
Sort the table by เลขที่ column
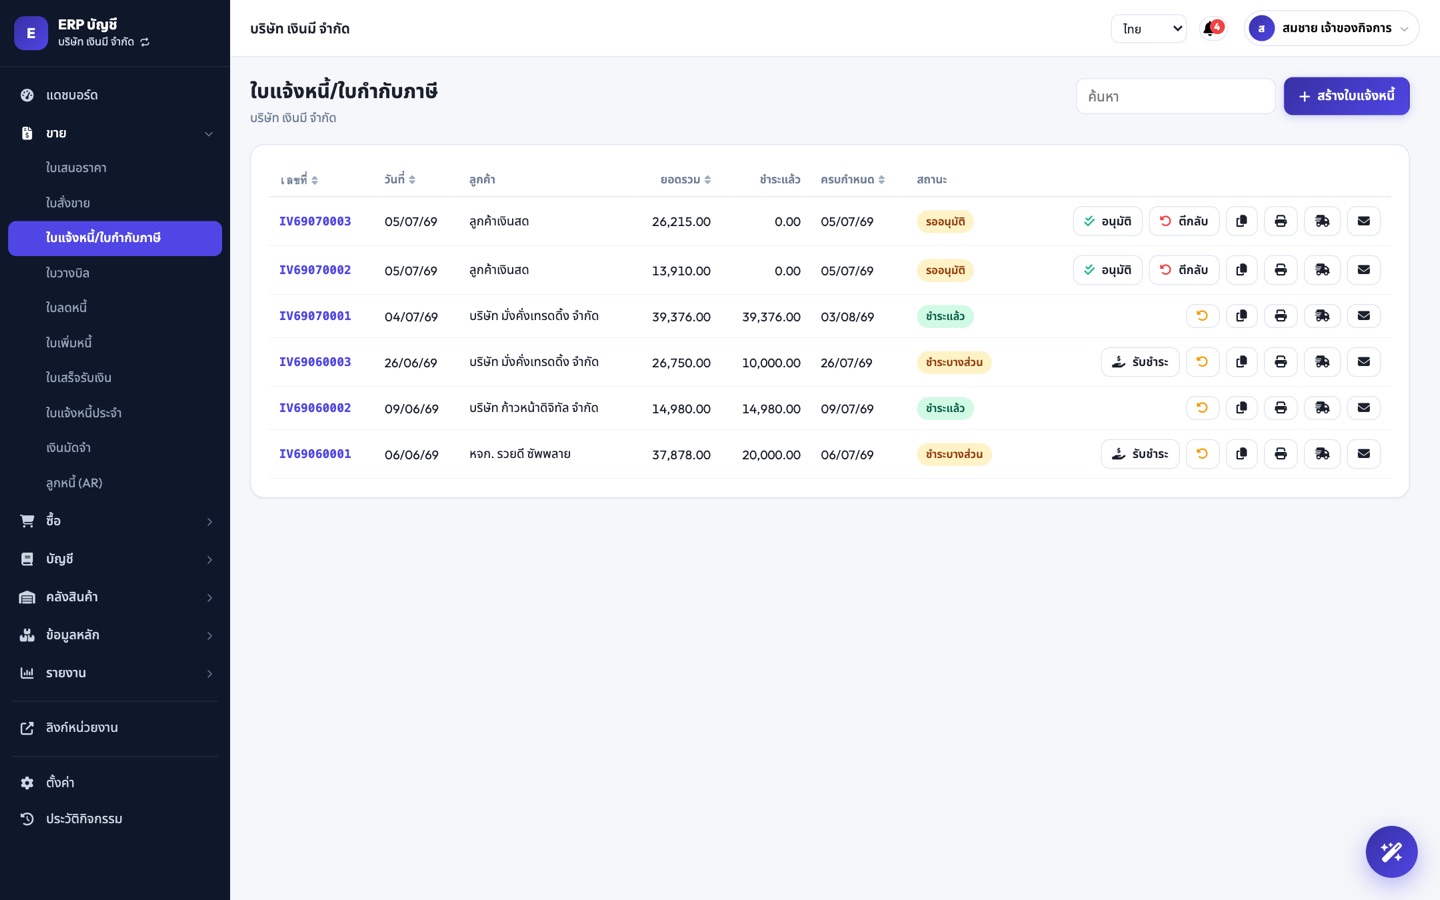(299, 180)
